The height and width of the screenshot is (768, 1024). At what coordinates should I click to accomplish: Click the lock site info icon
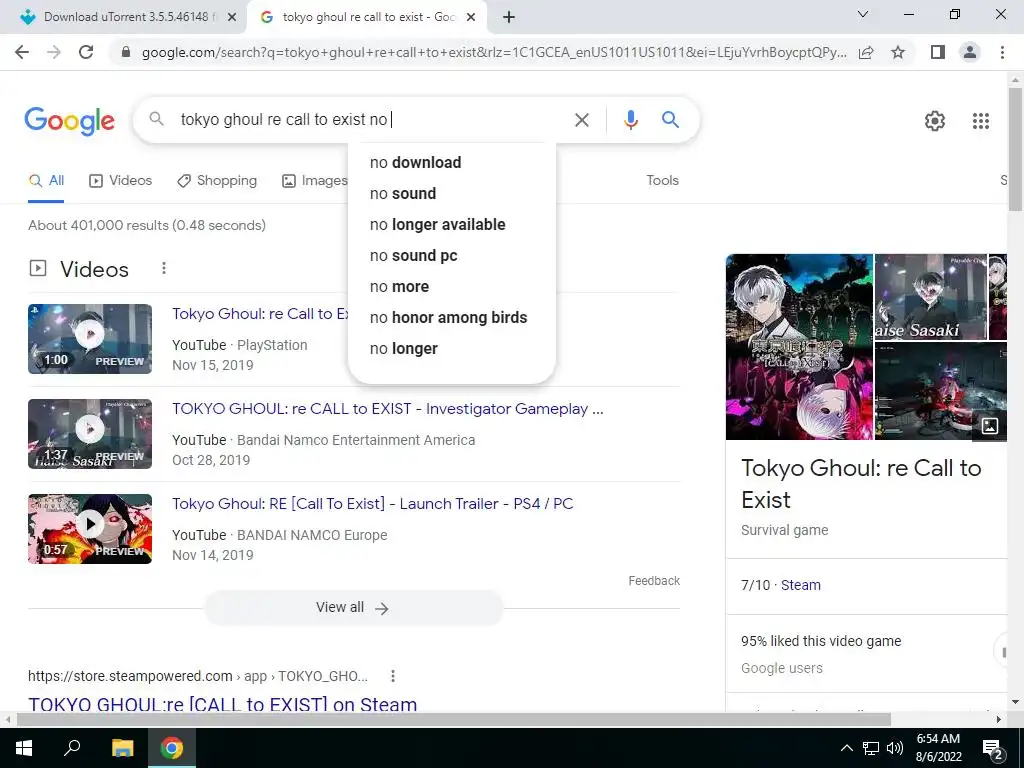127,52
